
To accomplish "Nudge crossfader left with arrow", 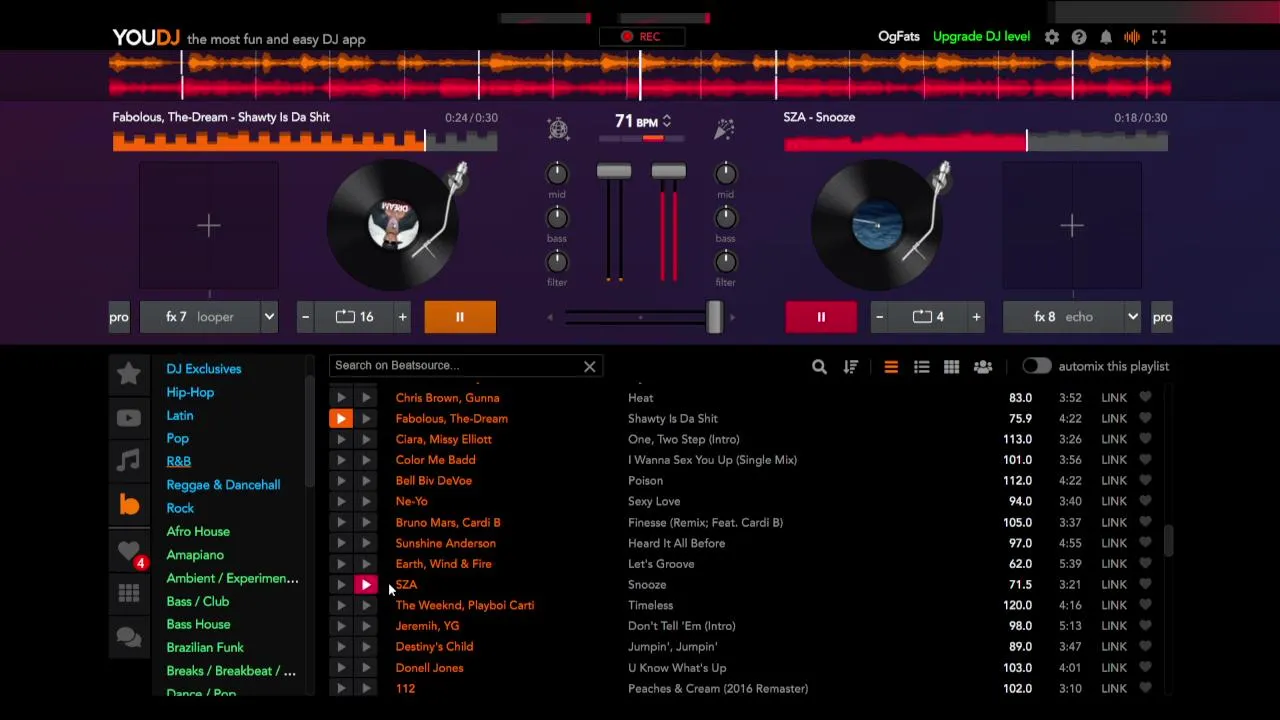I will tap(550, 318).
